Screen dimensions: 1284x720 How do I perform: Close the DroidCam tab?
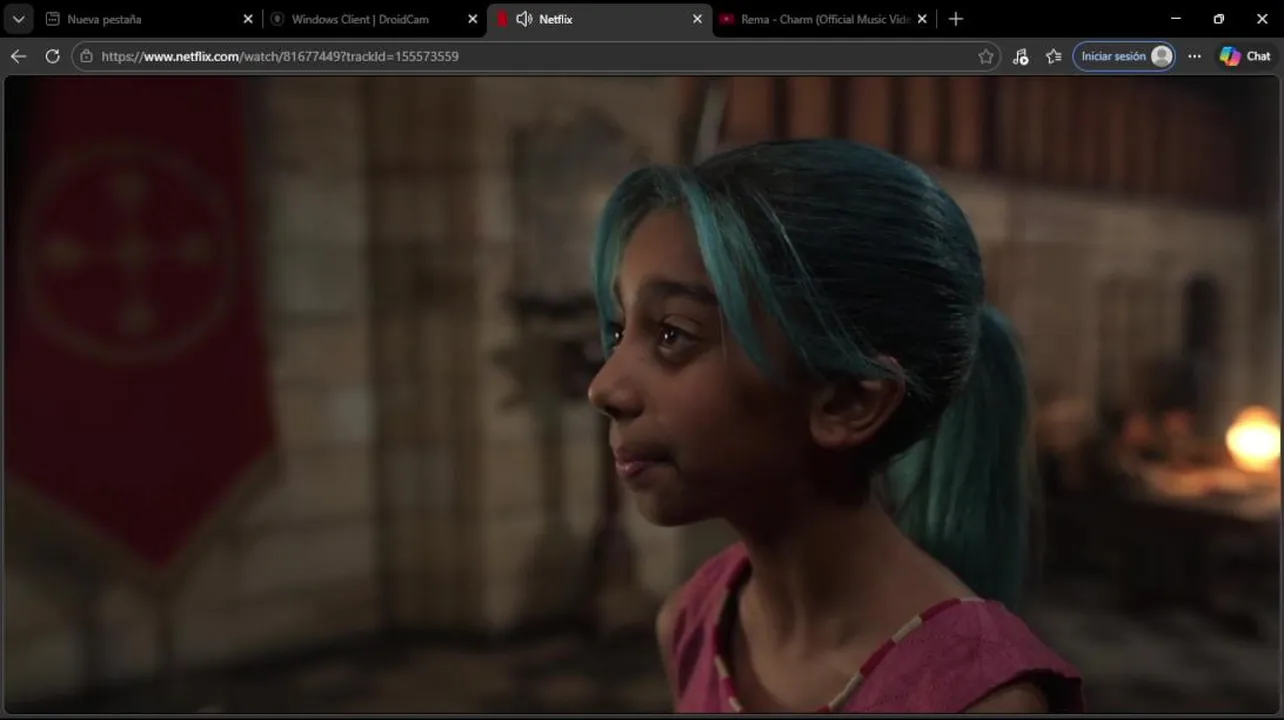click(x=473, y=19)
